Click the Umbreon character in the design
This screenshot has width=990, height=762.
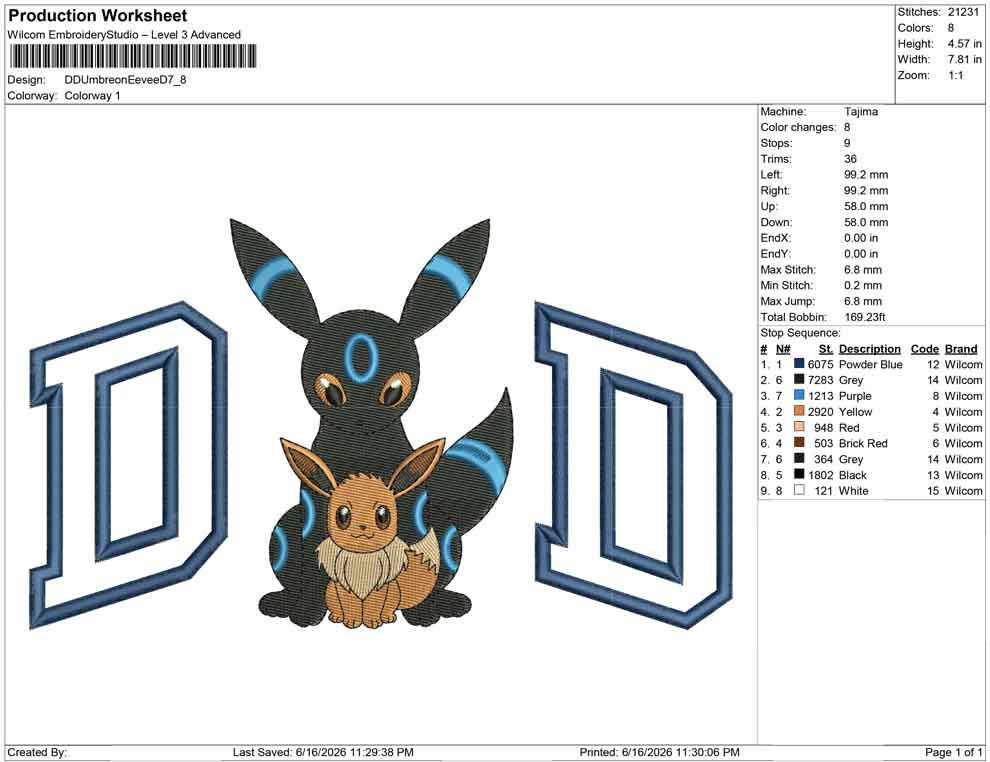pos(360,366)
